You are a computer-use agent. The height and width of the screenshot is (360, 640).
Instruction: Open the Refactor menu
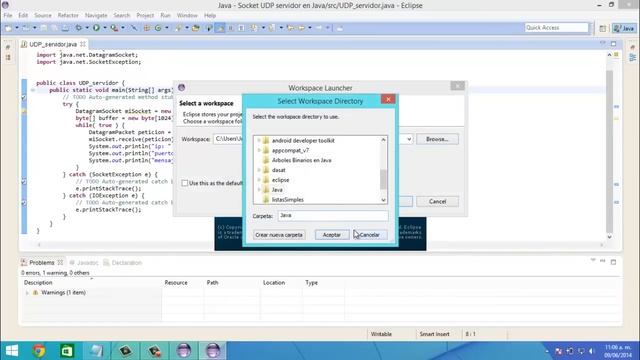(68, 16)
